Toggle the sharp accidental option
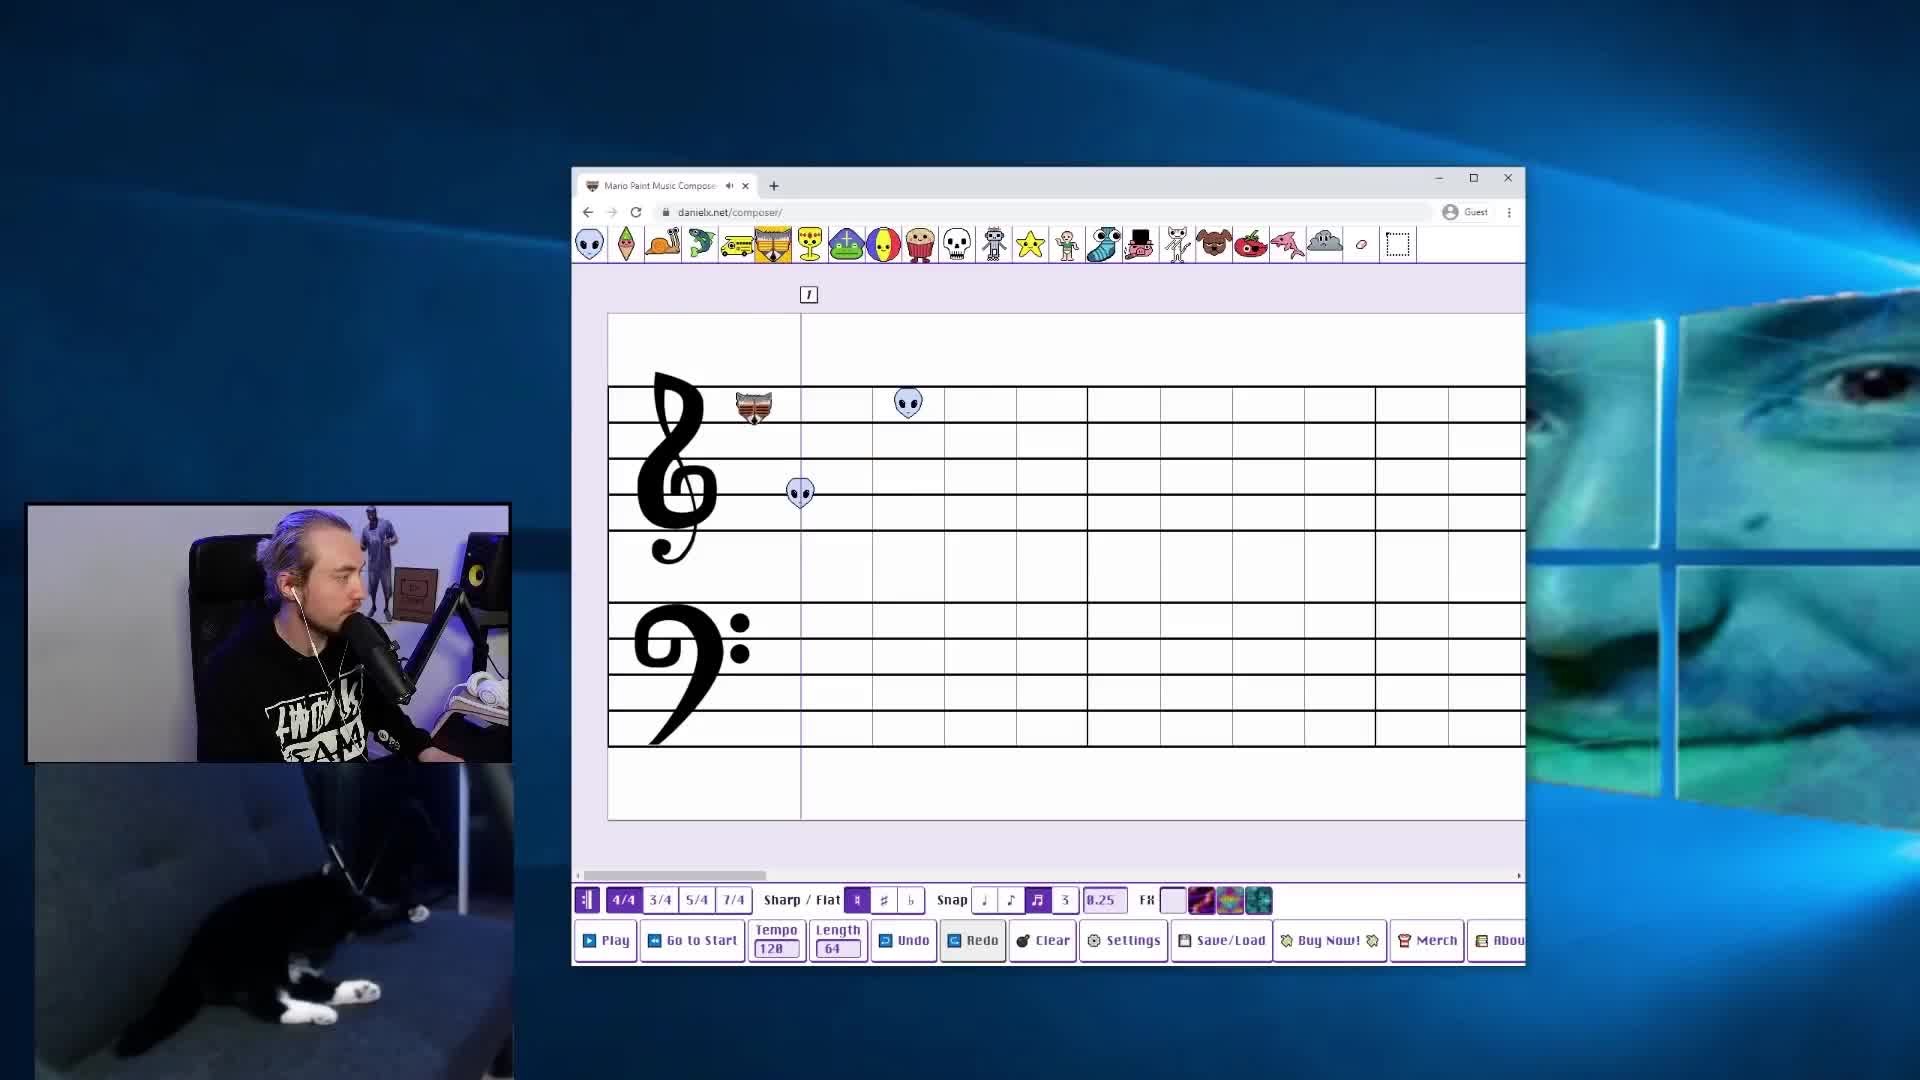1920x1080 pixels. (884, 900)
